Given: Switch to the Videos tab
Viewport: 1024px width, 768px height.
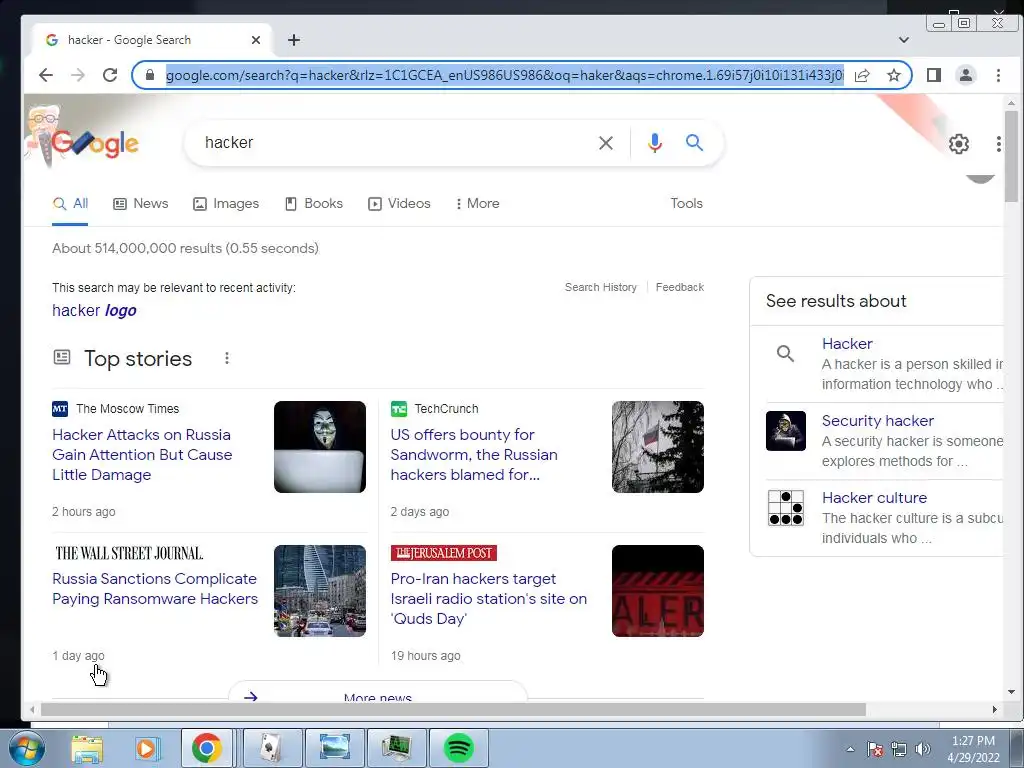Looking at the screenshot, I should 399,203.
